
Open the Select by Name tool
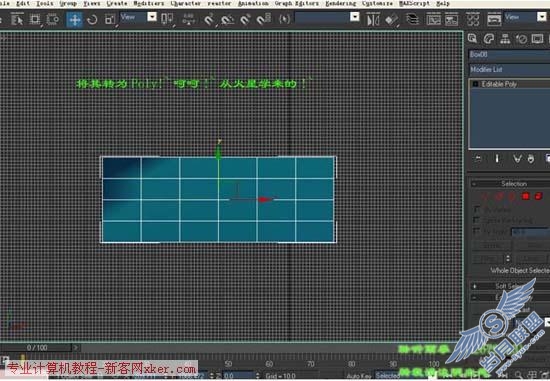(16, 19)
